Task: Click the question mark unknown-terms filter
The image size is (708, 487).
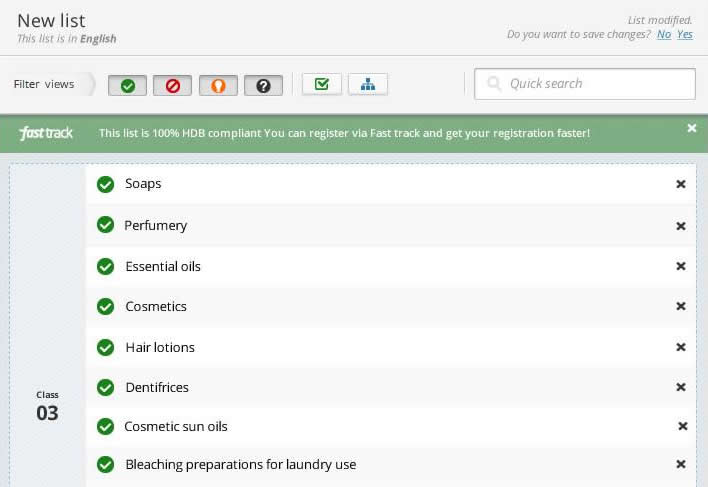Action: 263,85
